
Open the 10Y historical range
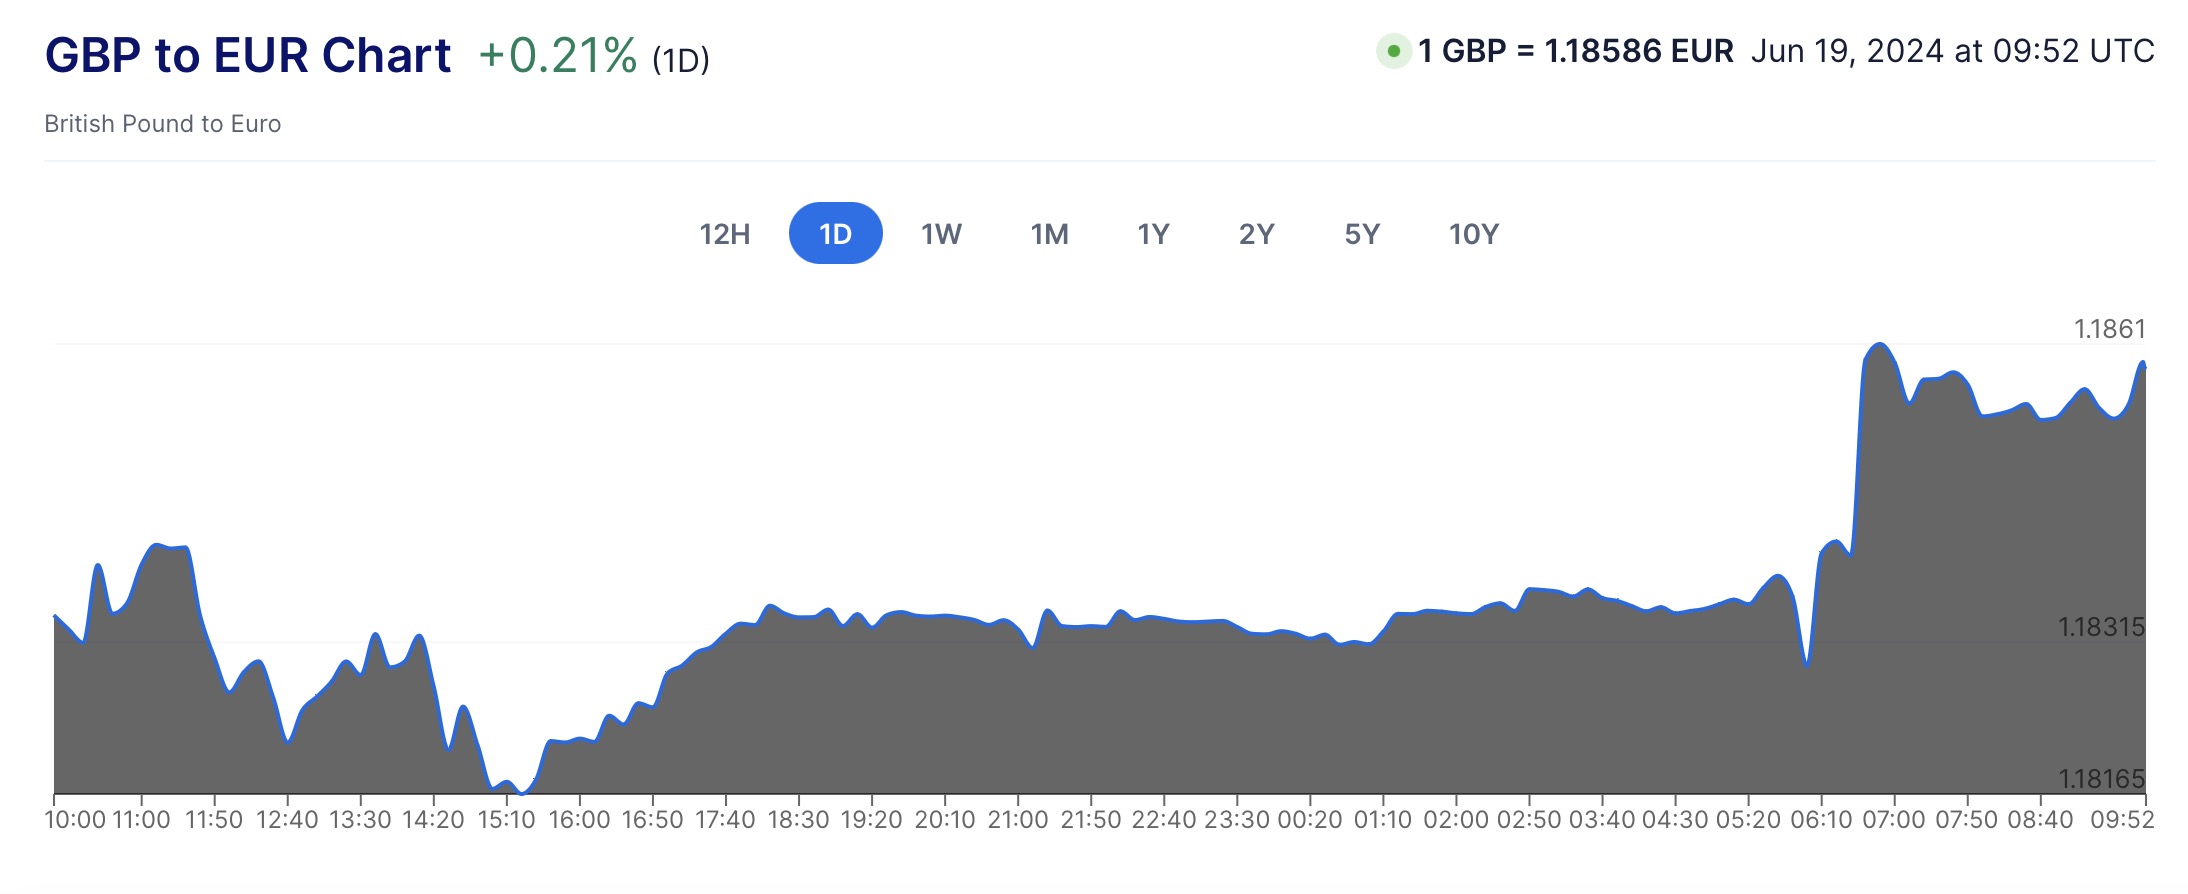(1473, 234)
